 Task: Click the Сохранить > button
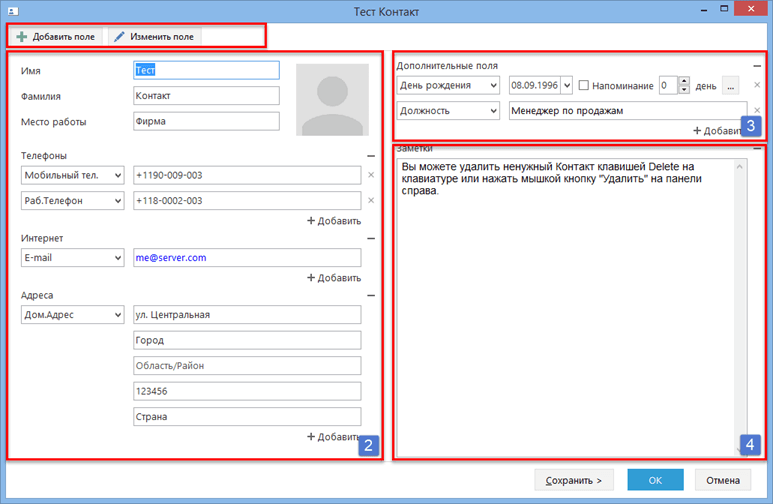point(574,480)
